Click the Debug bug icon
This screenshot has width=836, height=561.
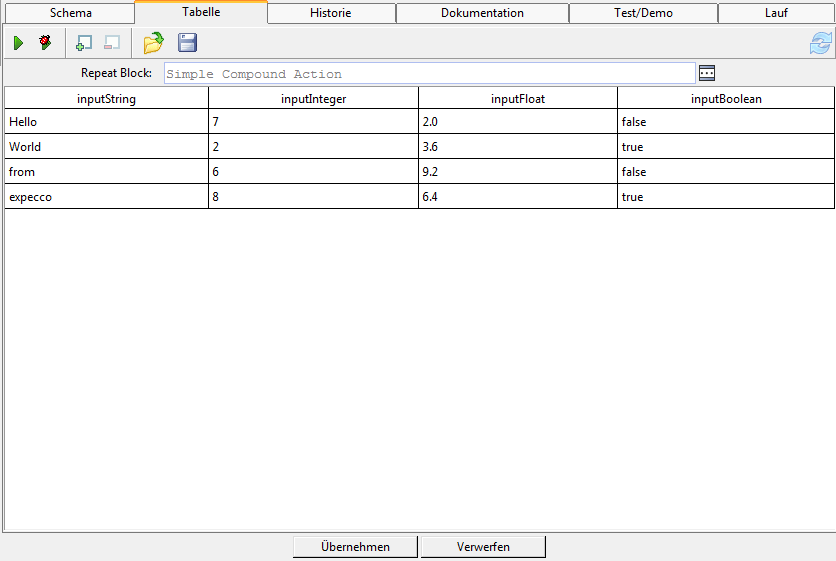[x=45, y=43]
